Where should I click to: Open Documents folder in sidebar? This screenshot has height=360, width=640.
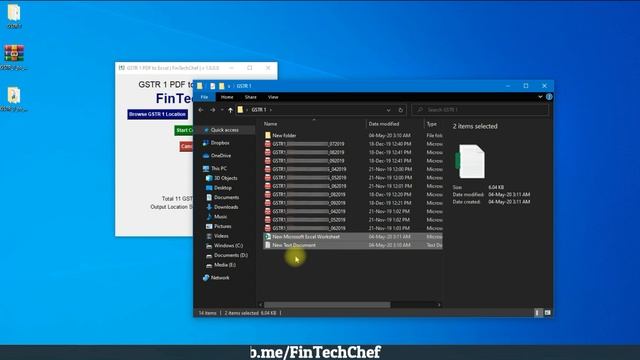[x=227, y=197]
